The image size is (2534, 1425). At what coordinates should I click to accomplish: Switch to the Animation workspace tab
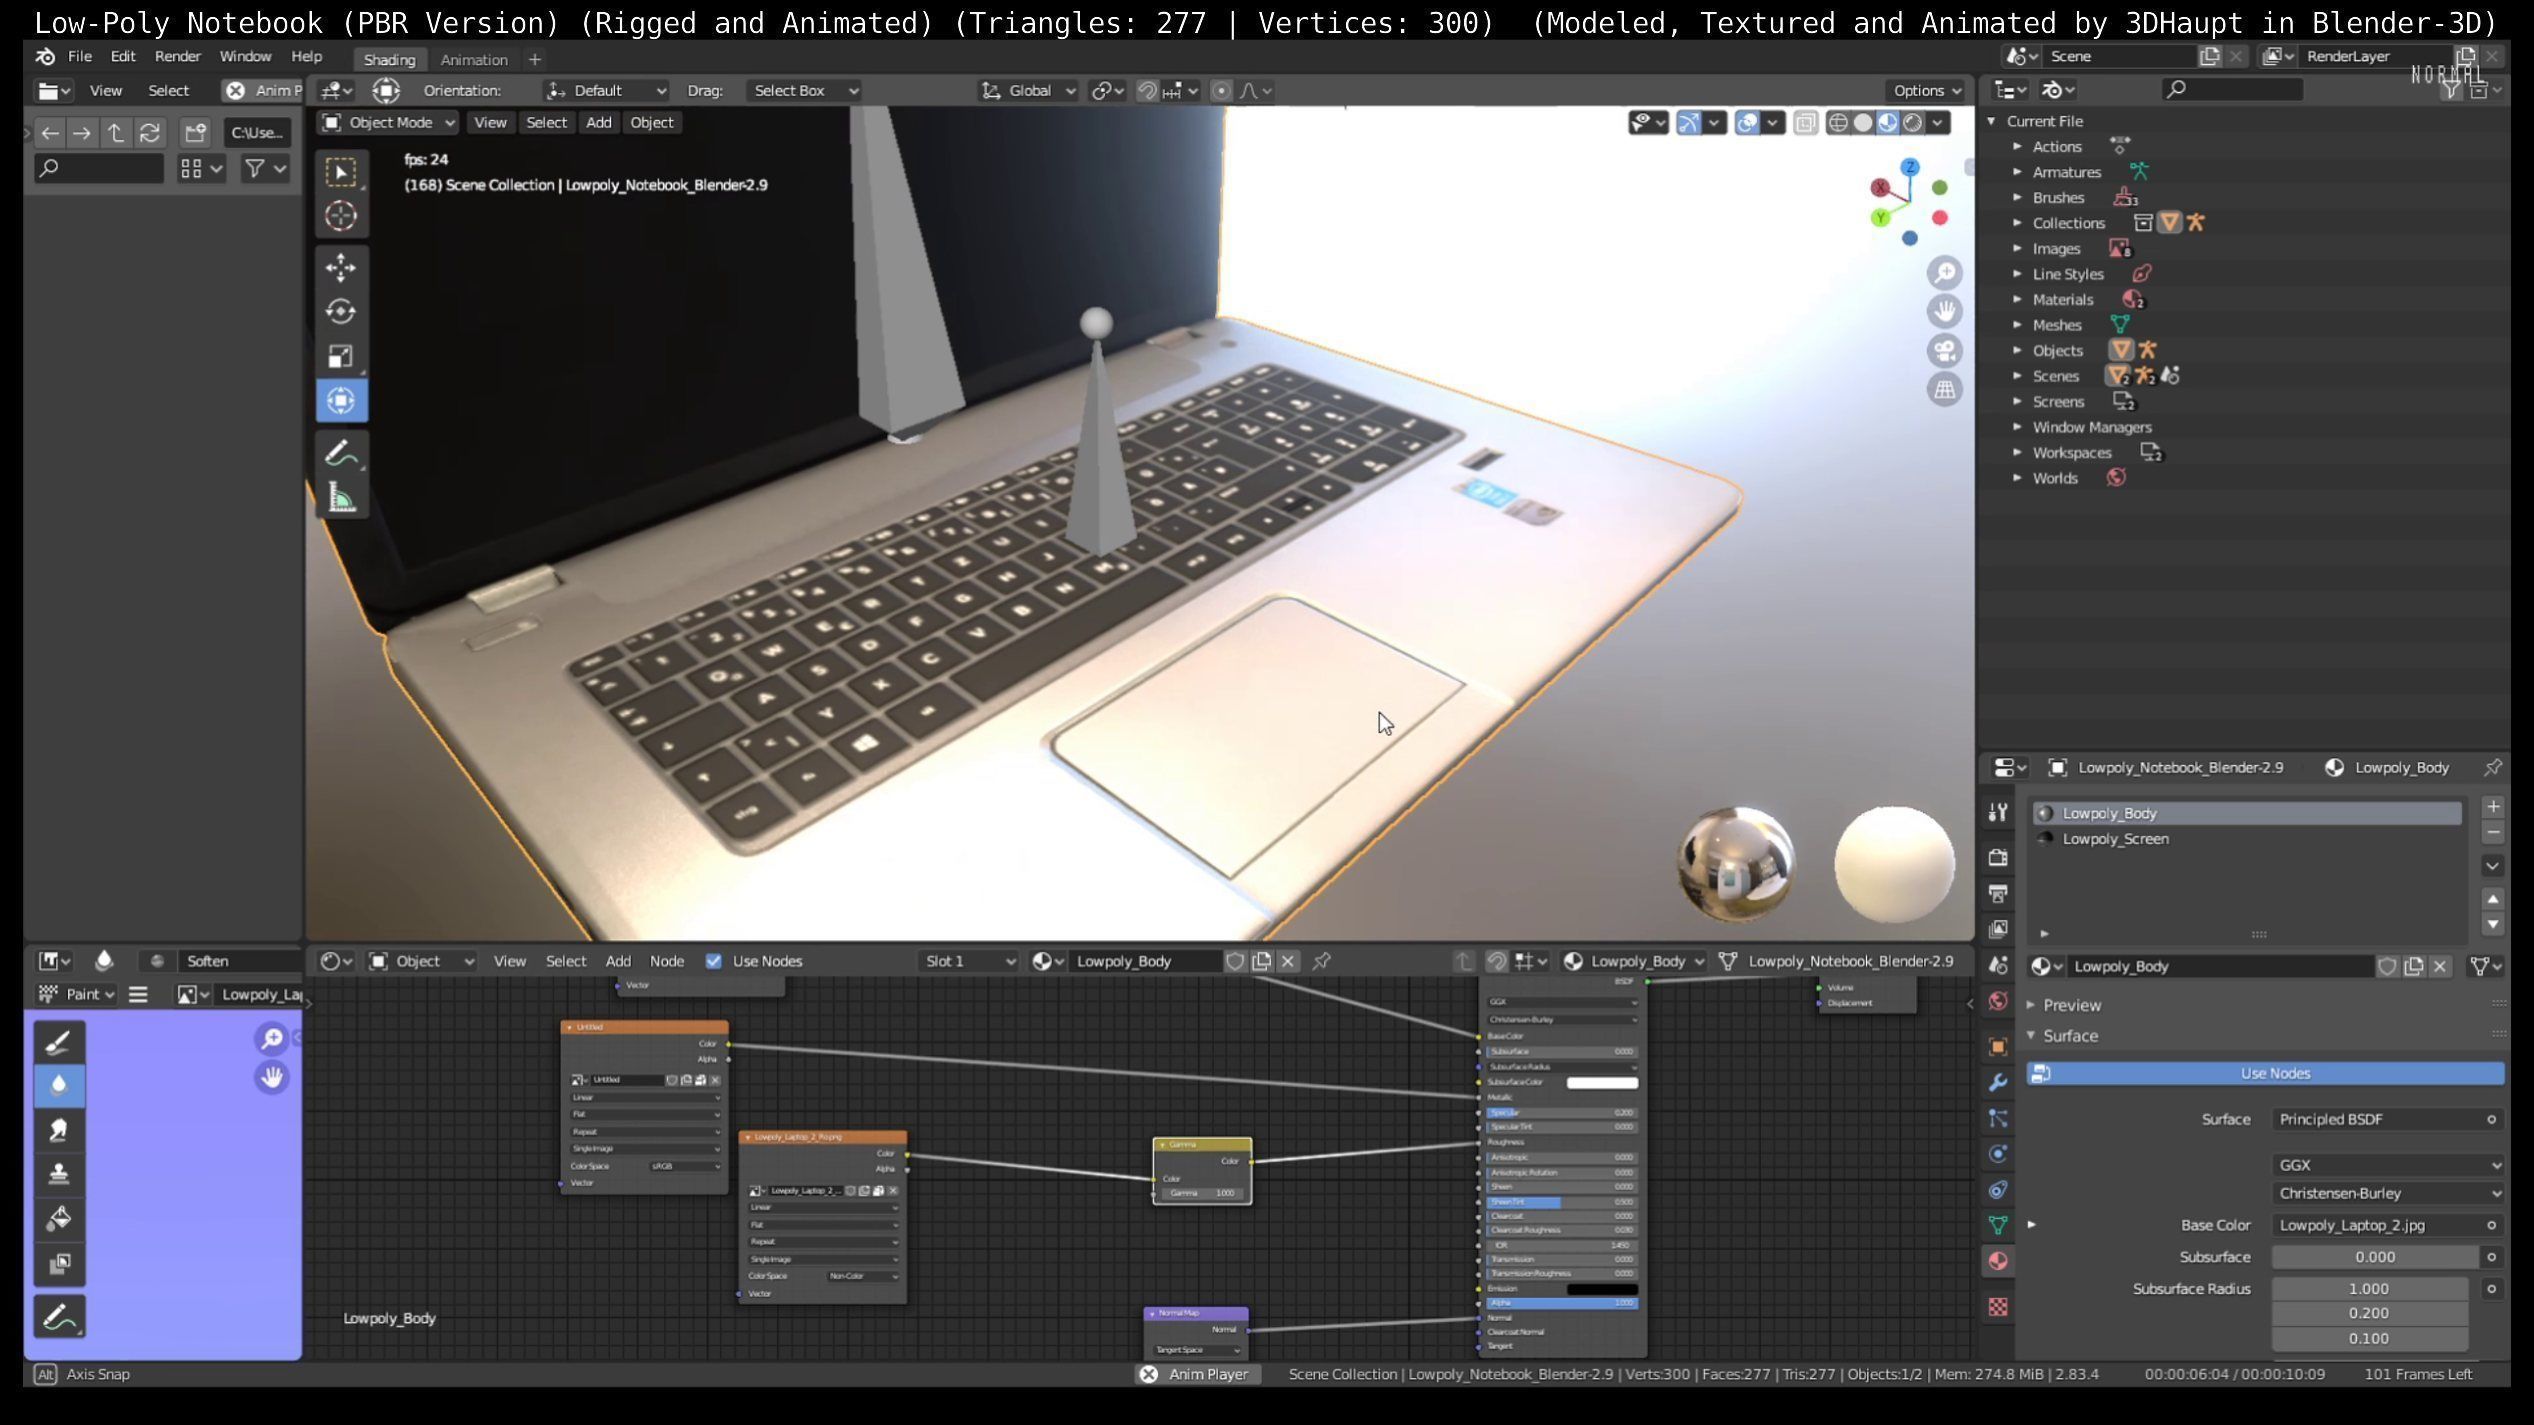tap(474, 60)
